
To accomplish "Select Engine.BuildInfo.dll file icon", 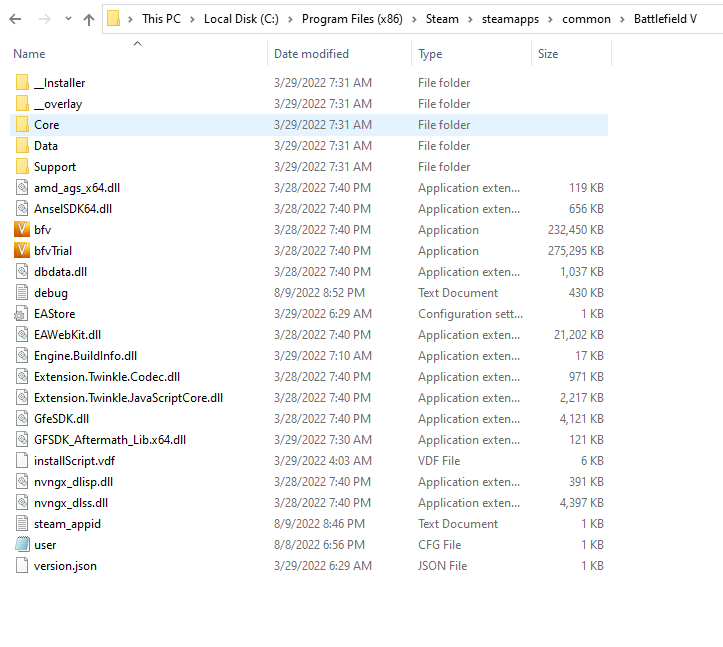I will point(22,356).
